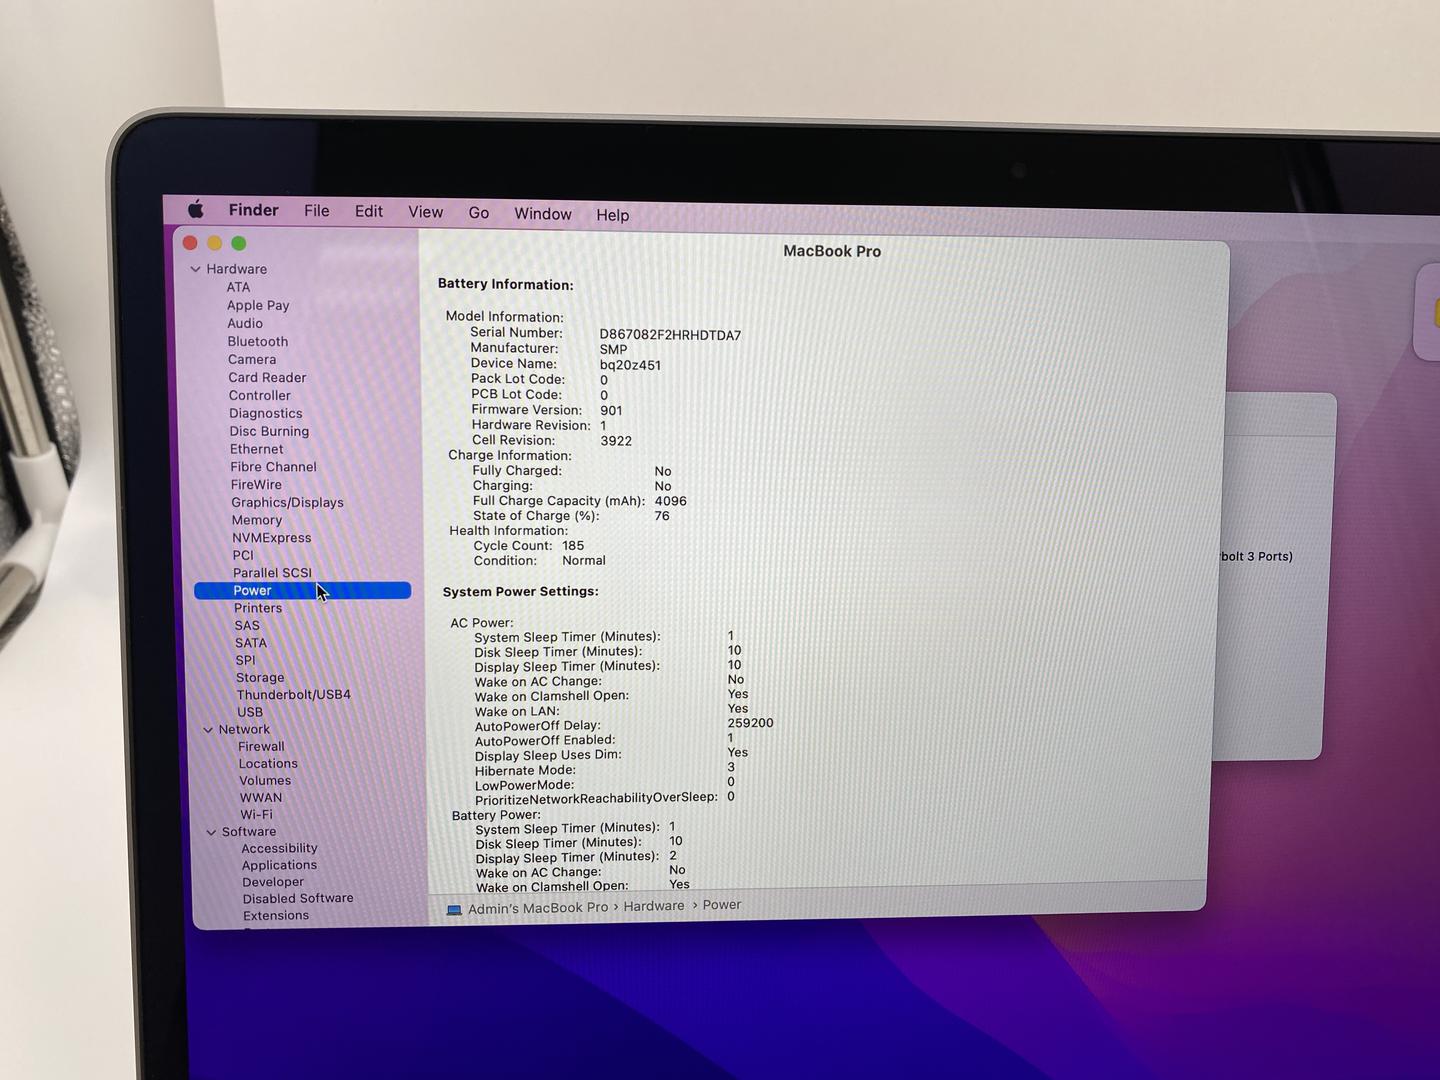
Task: Click Power in the path bar
Action: (722, 905)
